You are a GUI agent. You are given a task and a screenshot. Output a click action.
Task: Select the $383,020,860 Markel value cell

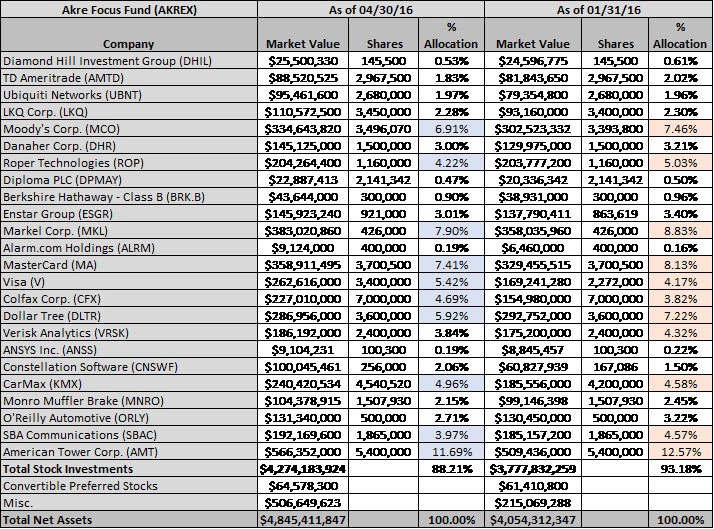pyautogui.click(x=303, y=231)
